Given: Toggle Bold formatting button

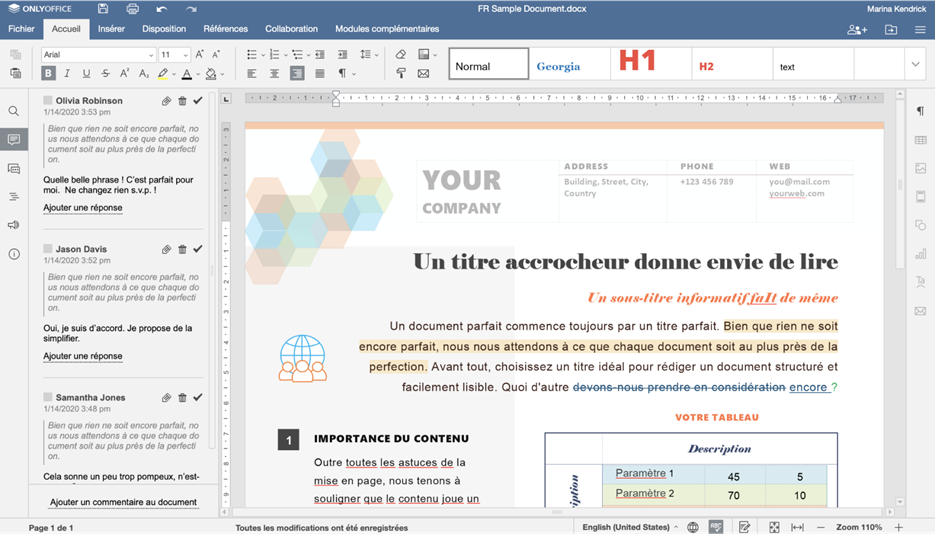Looking at the screenshot, I should click(48, 74).
